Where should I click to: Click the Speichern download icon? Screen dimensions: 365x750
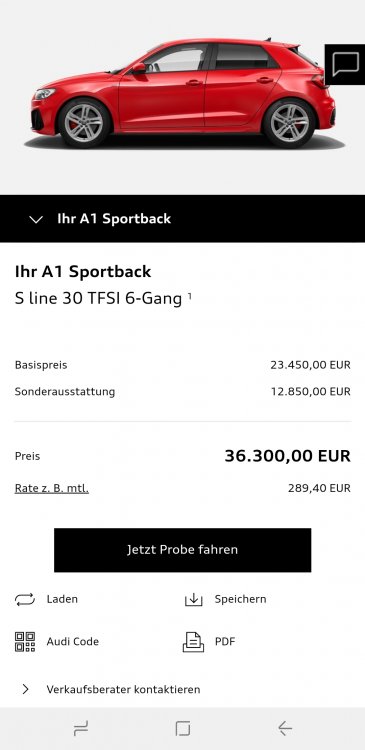(x=193, y=599)
